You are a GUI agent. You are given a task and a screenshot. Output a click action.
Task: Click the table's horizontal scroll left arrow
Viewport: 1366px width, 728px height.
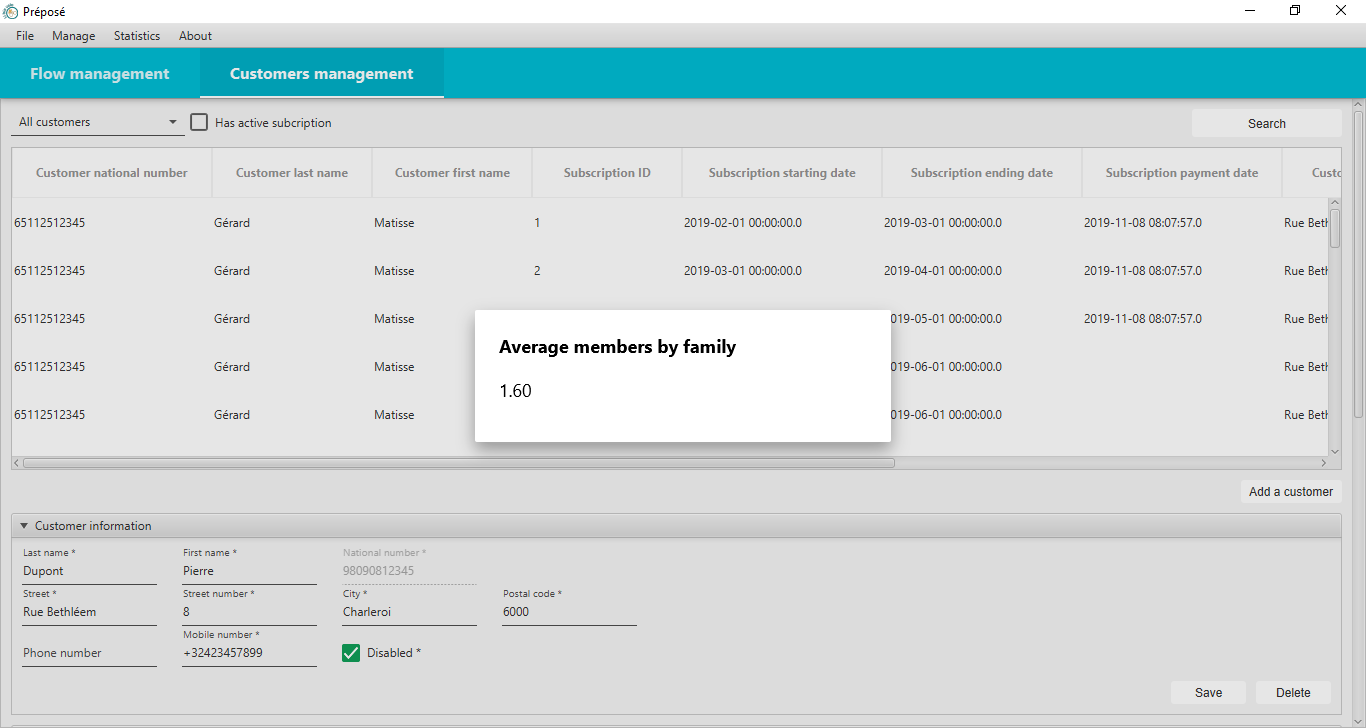point(17,463)
